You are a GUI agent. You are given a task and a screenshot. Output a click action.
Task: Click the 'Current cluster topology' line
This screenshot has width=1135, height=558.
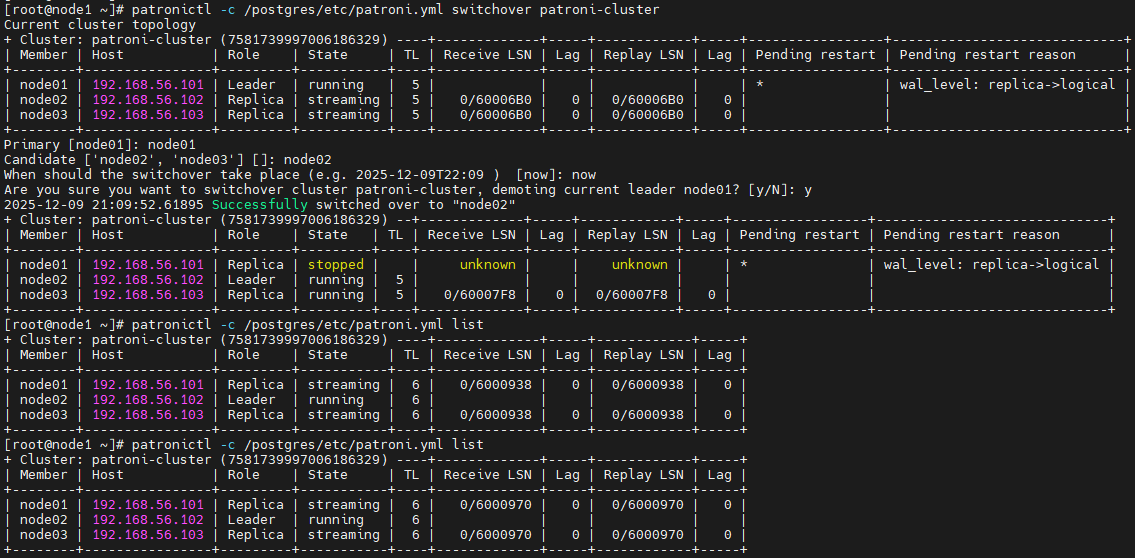click(100, 25)
